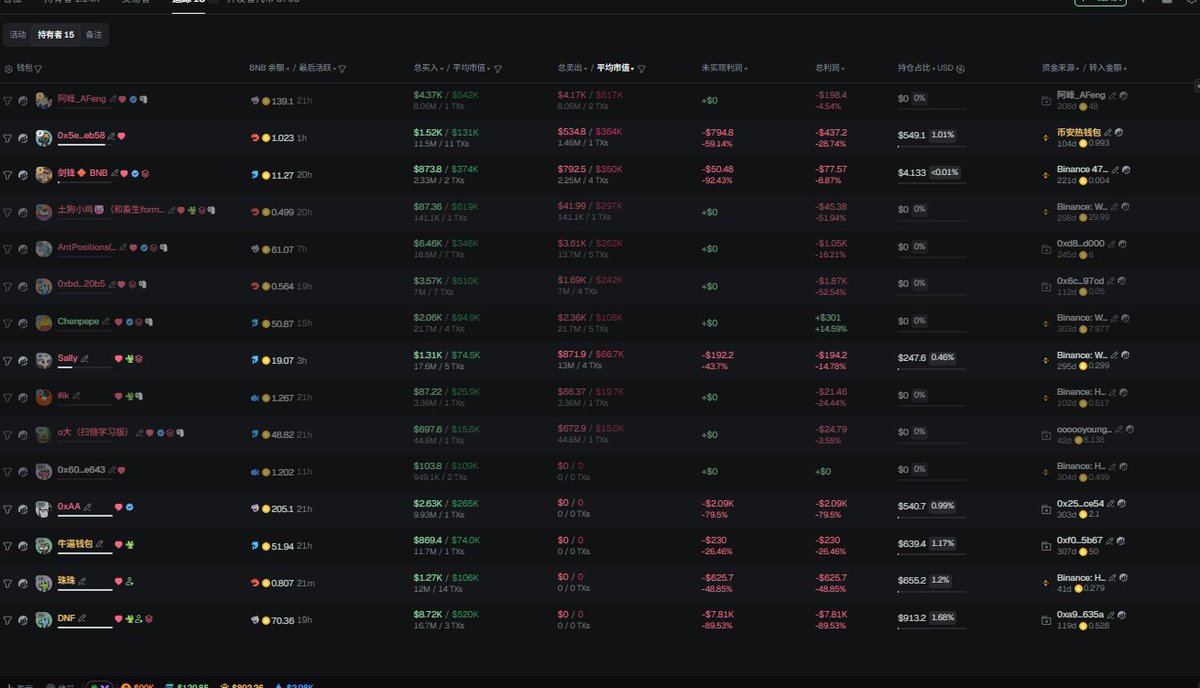This screenshot has width=1200, height=688.
Task: Open filter funnel next to 总卖出 平均市值 header
Action: coord(642,69)
